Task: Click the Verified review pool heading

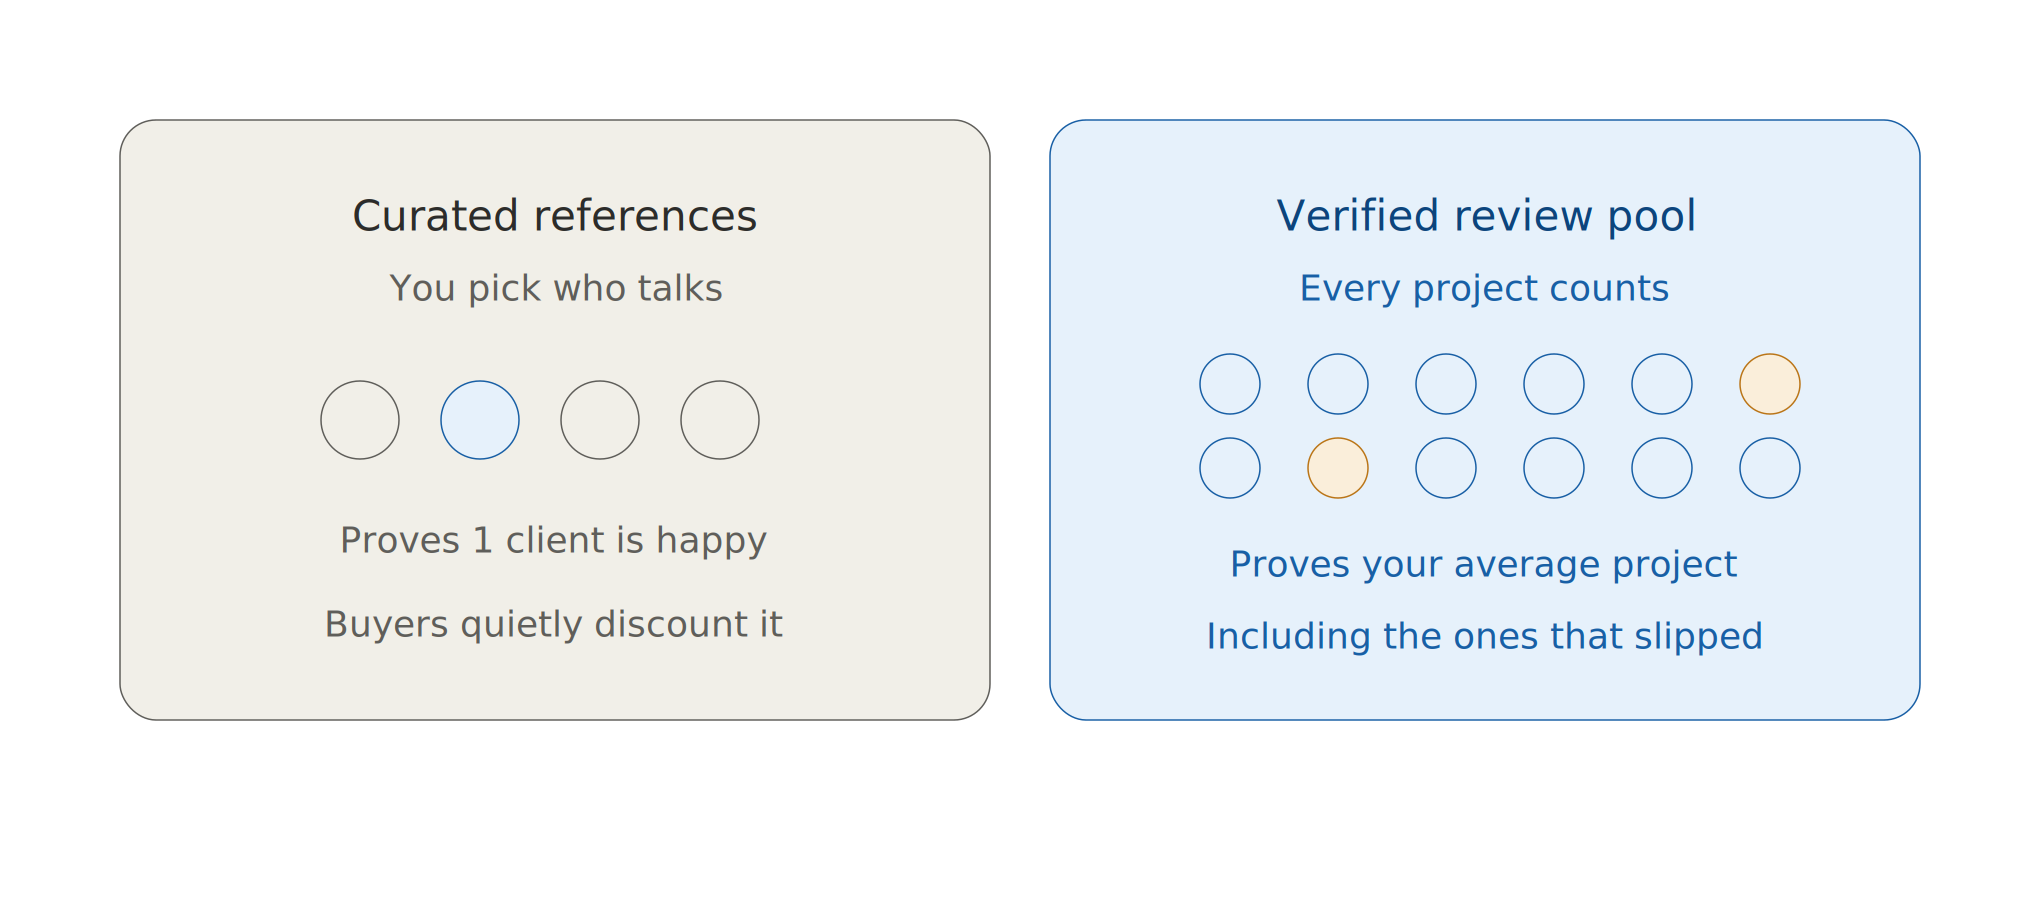Action: coord(1486,216)
